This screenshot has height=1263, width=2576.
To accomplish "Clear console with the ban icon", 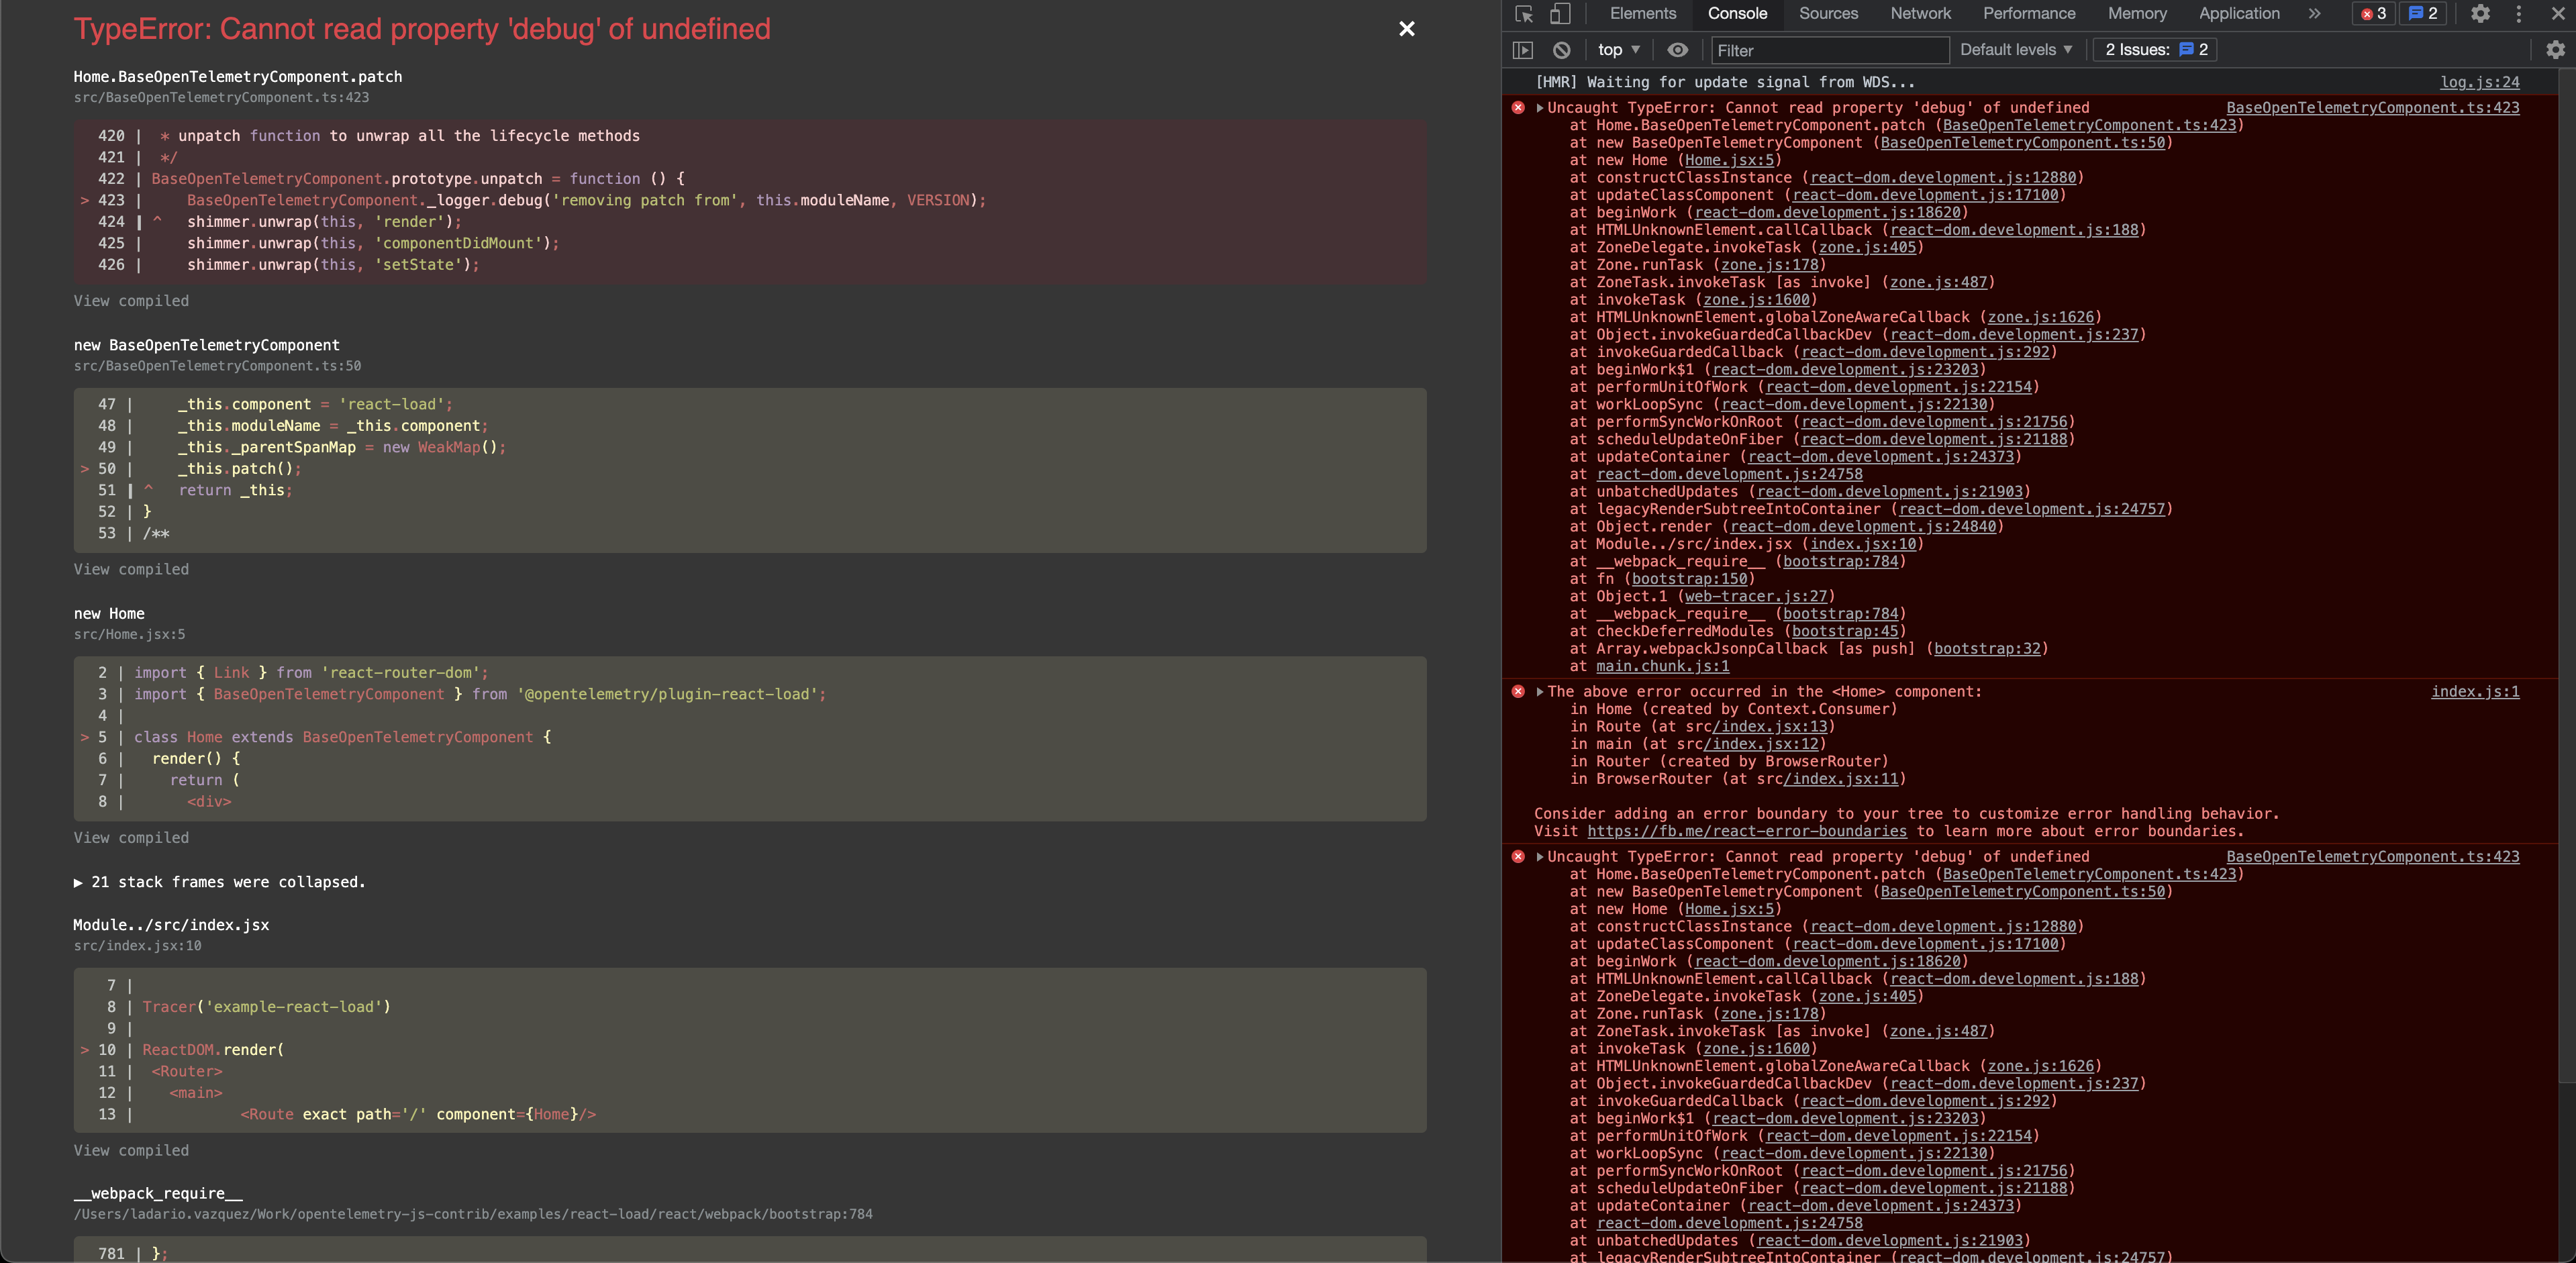I will (x=1561, y=50).
